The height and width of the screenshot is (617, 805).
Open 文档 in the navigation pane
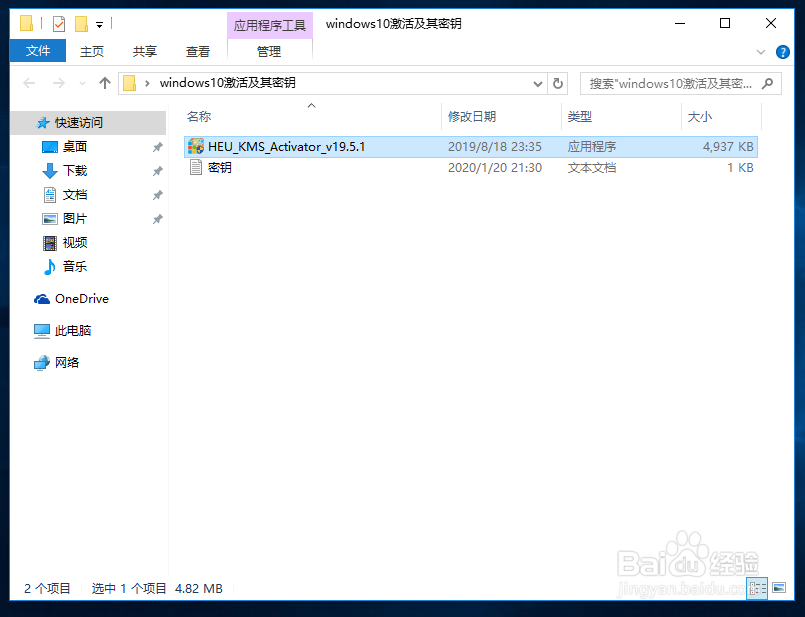(75, 195)
